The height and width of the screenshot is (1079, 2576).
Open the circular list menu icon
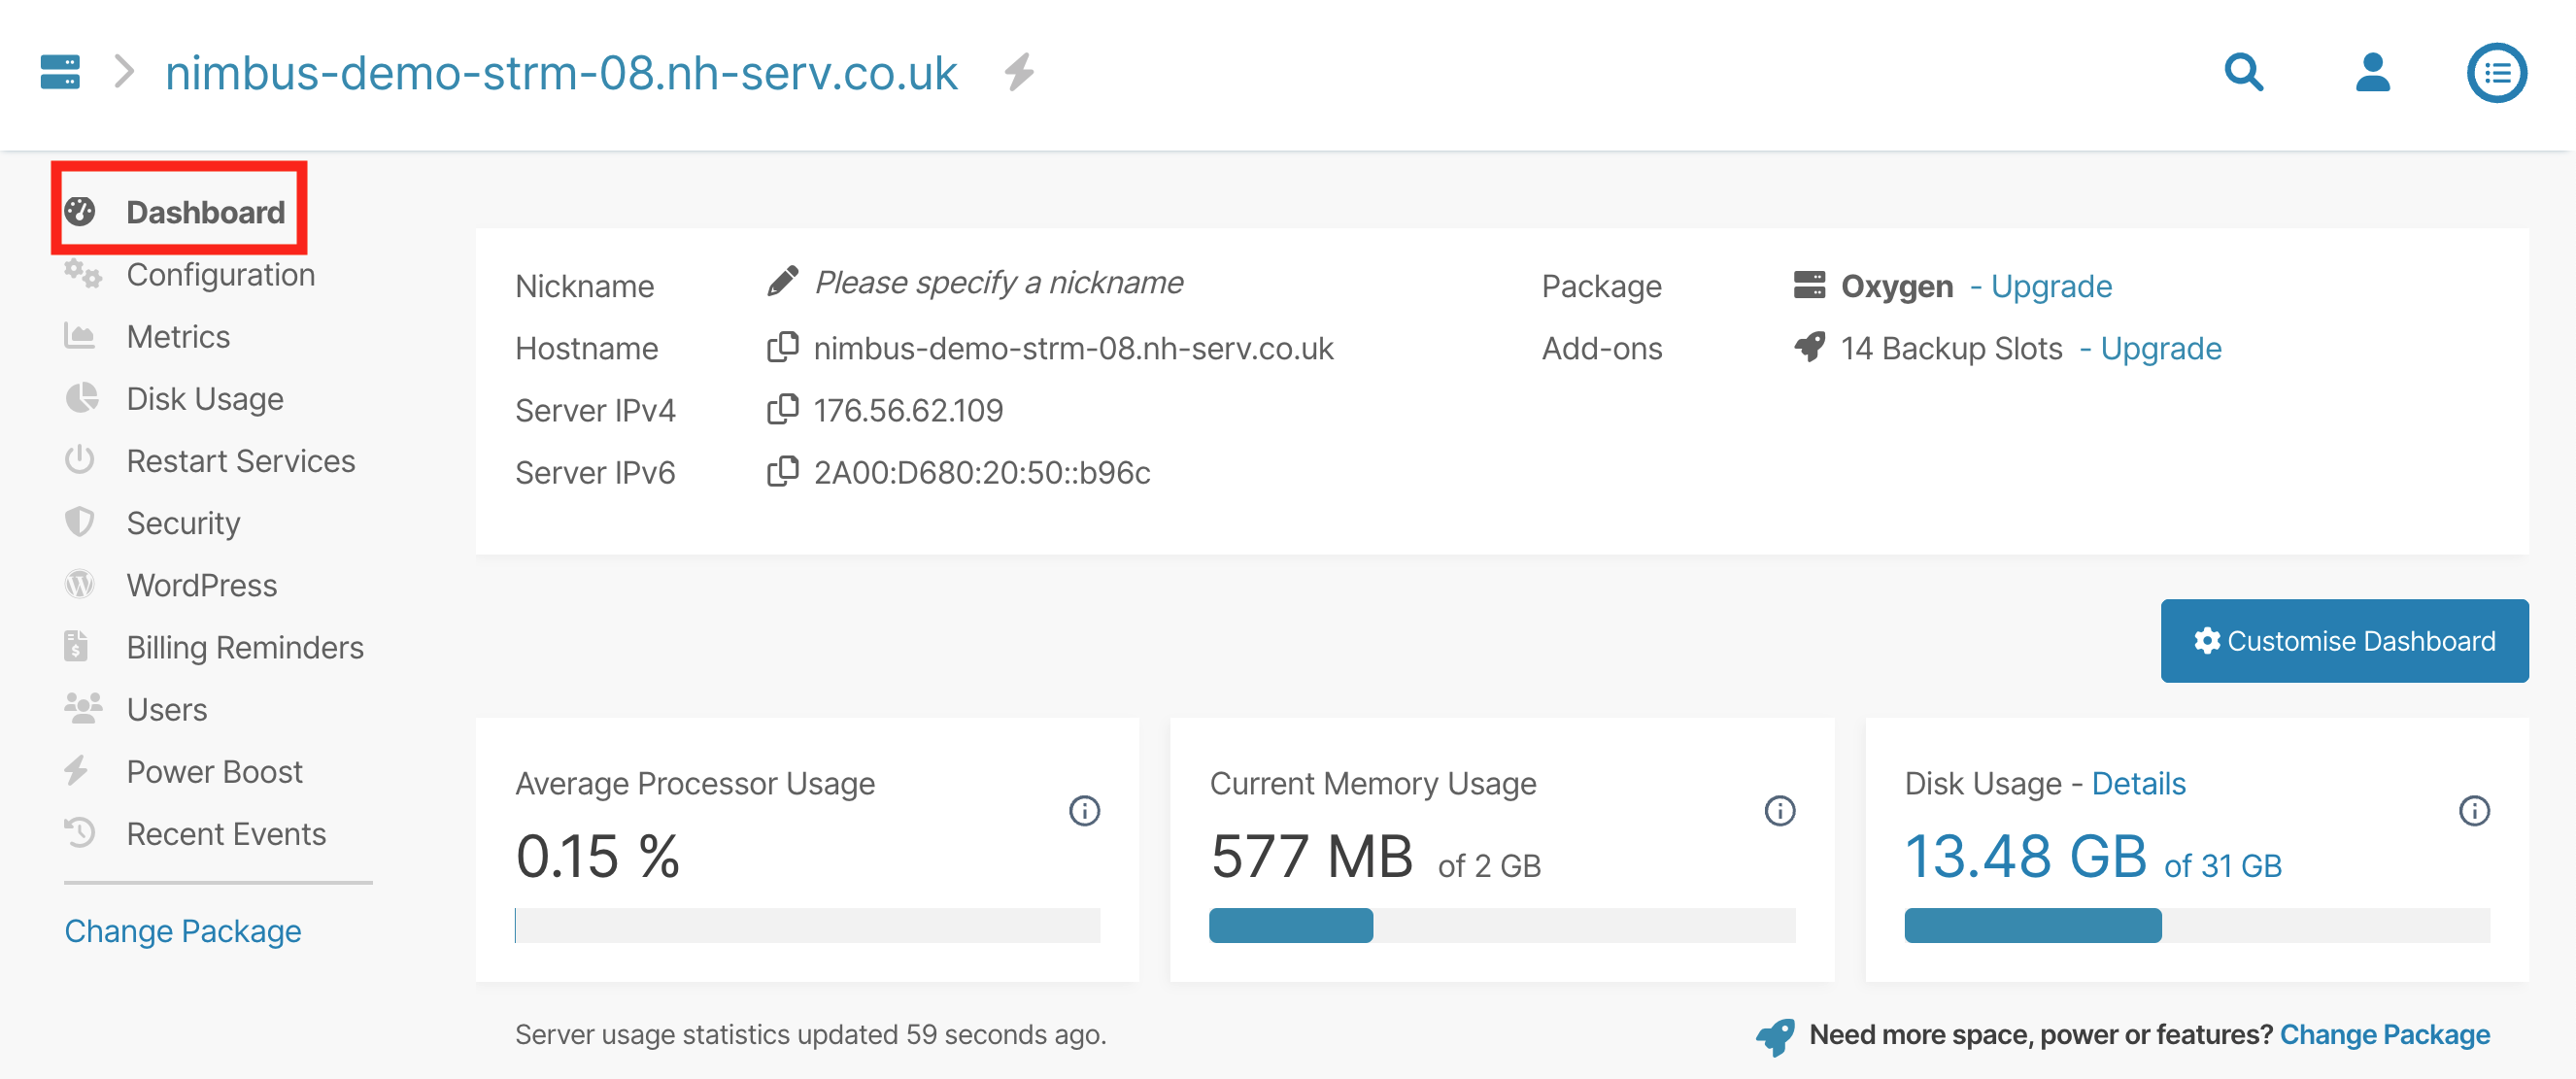(x=2496, y=72)
